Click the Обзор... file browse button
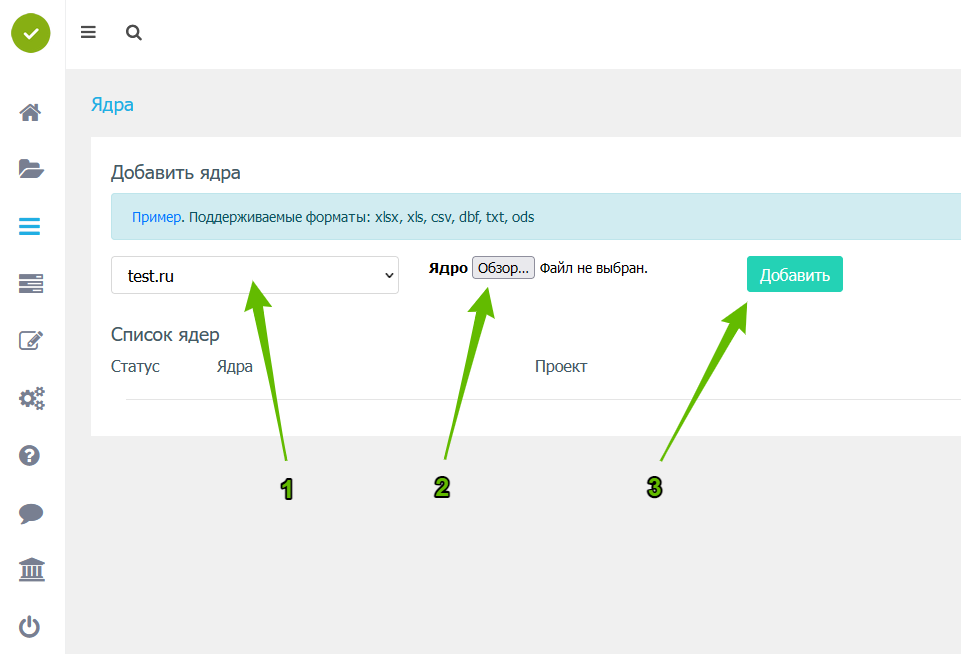 [503, 268]
